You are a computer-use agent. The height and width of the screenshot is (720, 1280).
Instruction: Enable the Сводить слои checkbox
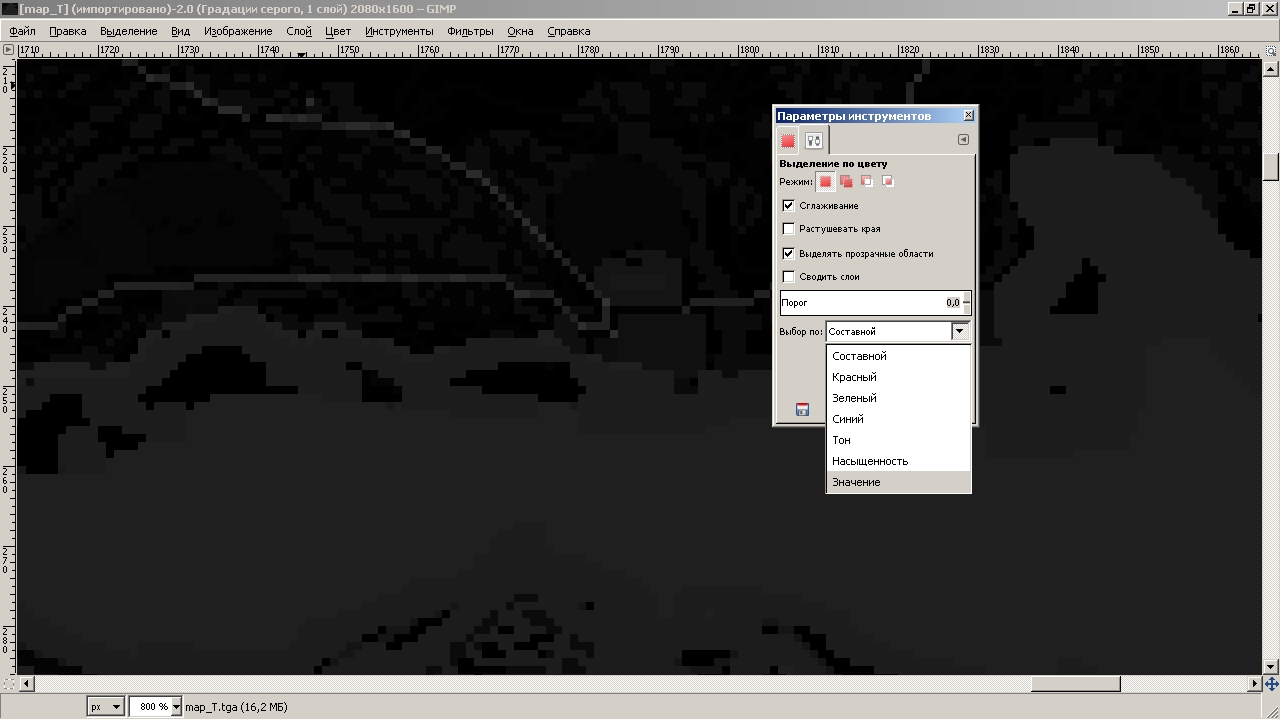point(788,277)
